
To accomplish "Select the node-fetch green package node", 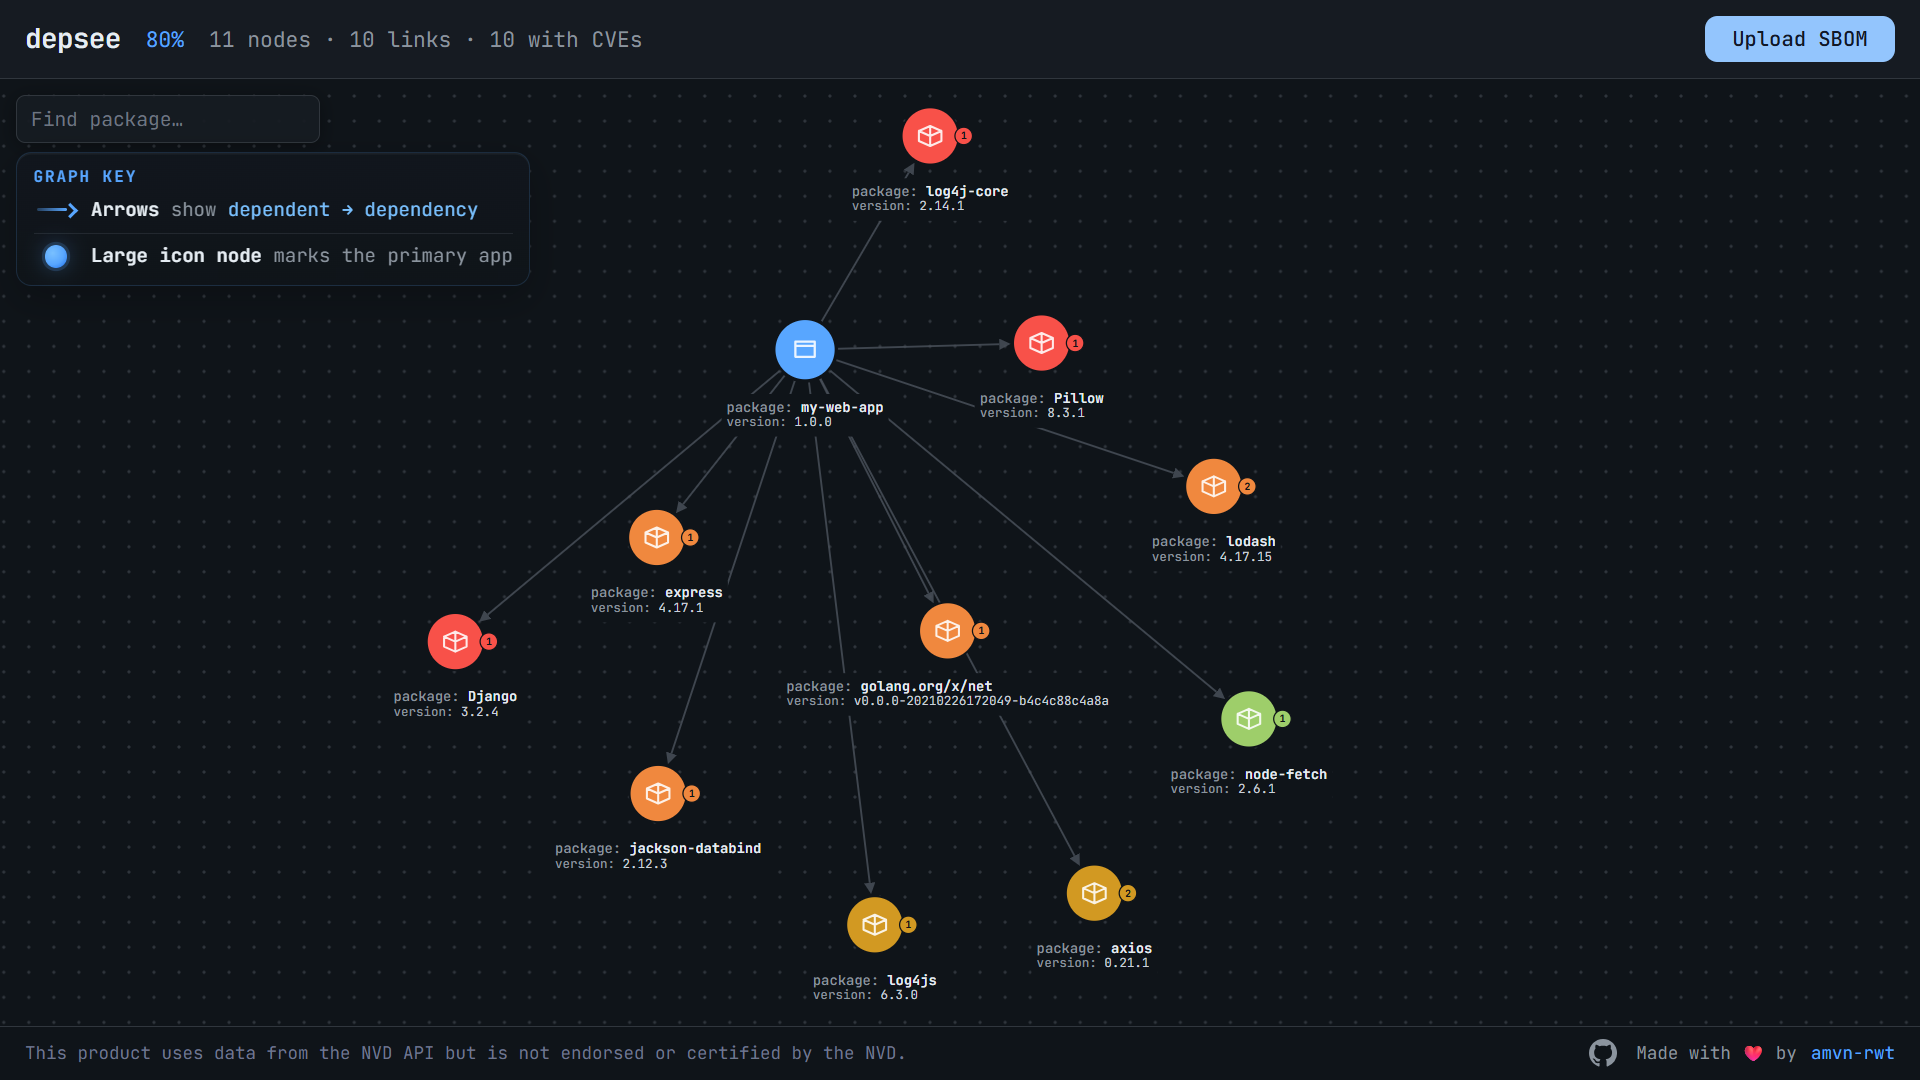I will (1250, 718).
